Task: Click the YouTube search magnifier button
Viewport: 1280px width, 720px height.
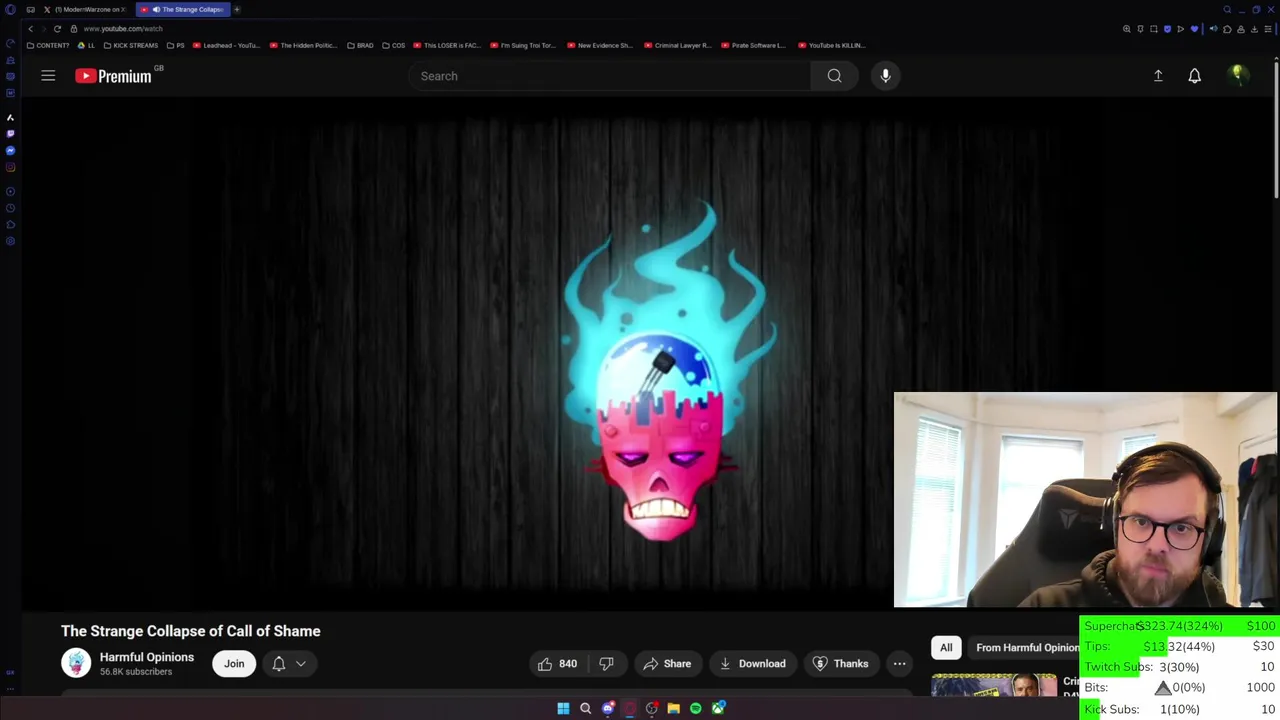Action: [834, 76]
